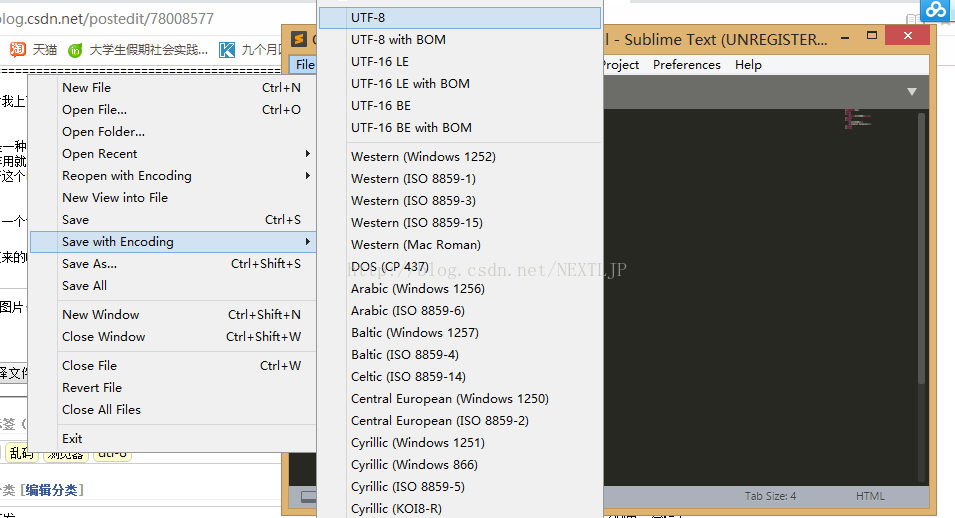Select UTF-16 BE encoding

[x=460, y=105]
